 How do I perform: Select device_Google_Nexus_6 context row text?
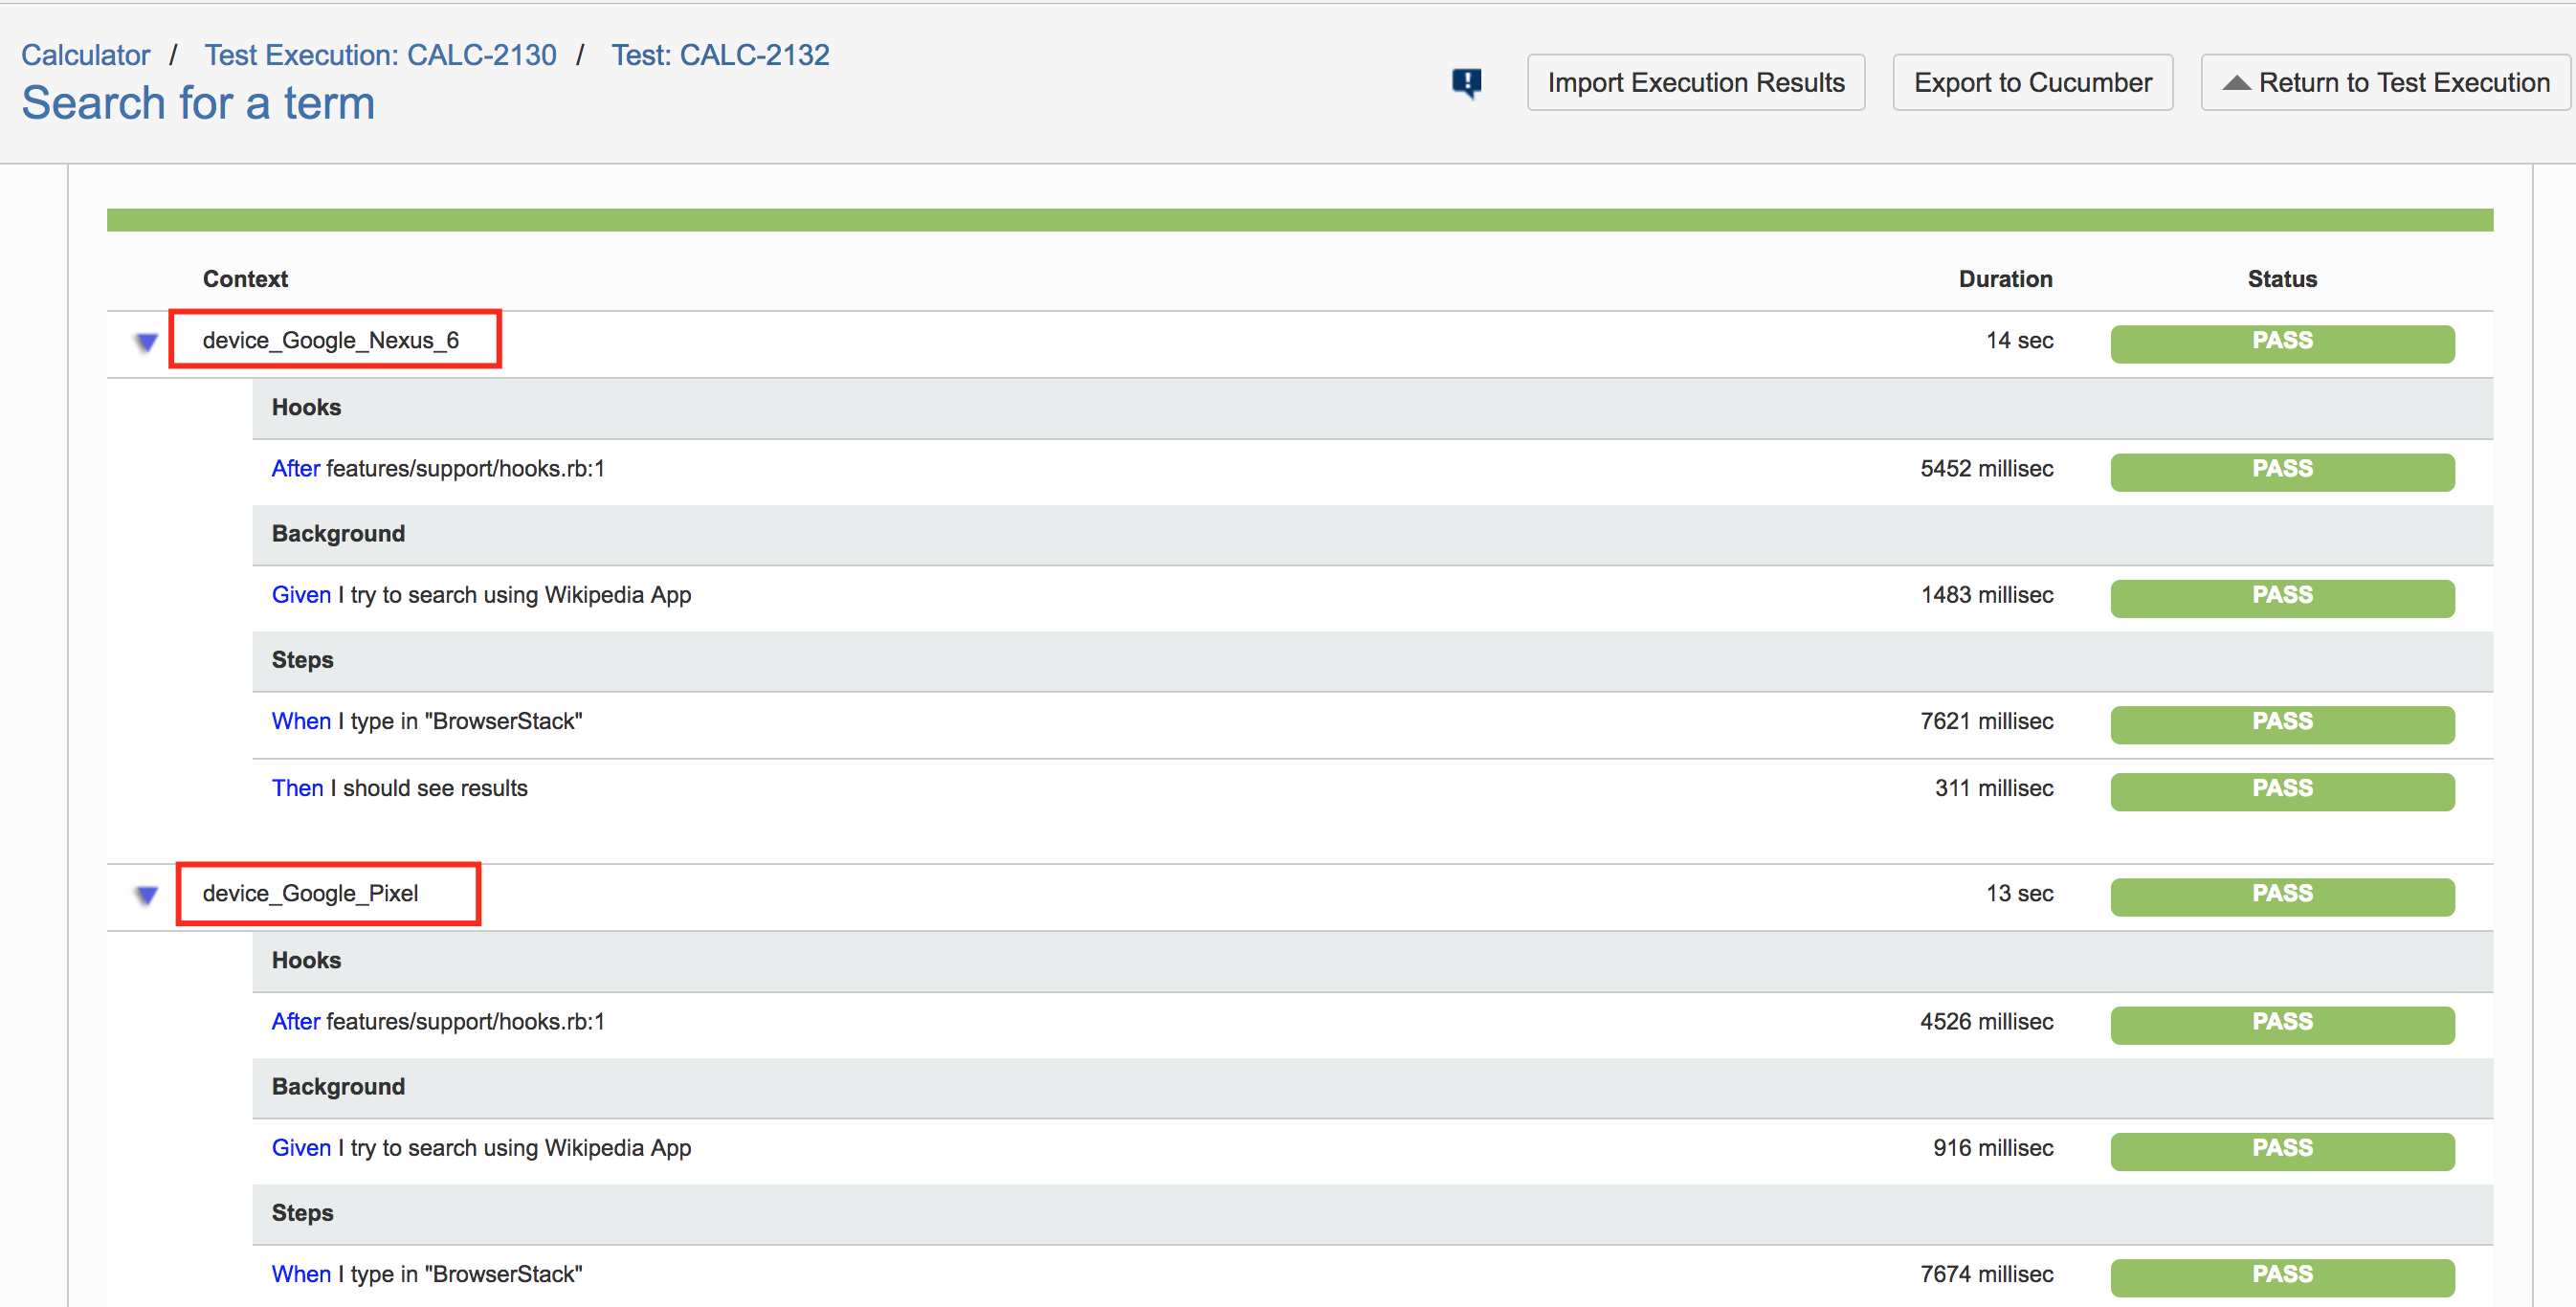click(x=331, y=340)
